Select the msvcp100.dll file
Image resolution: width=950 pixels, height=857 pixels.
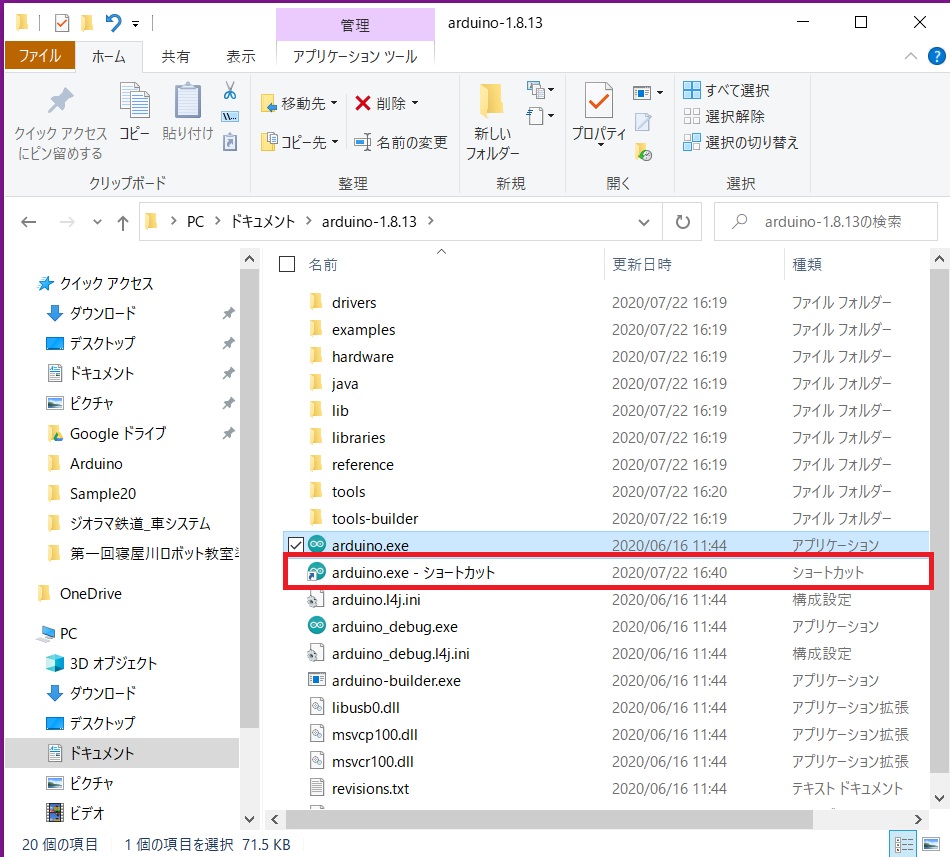point(374,734)
